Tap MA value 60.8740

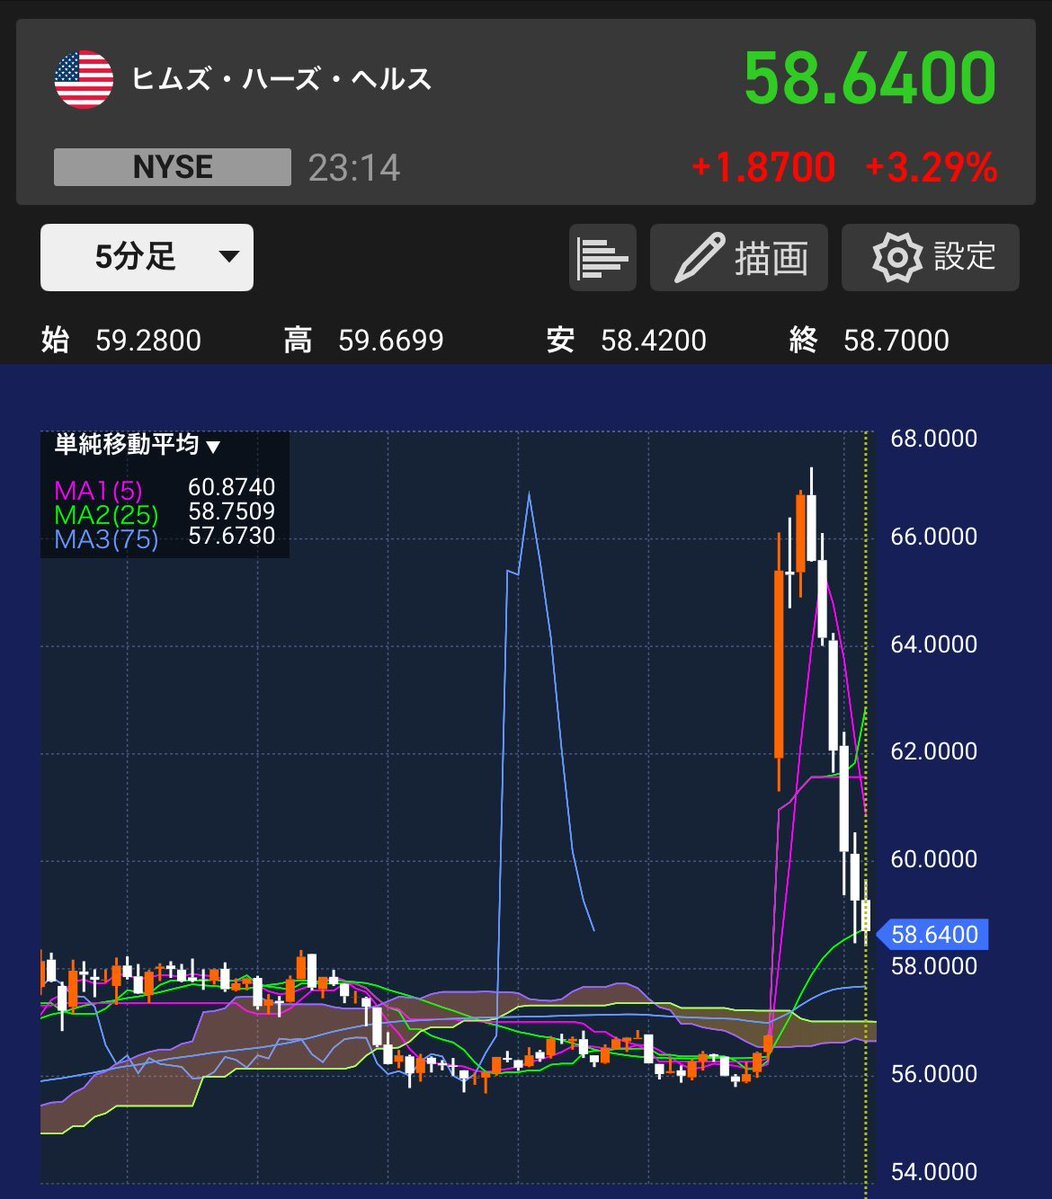coord(232,487)
